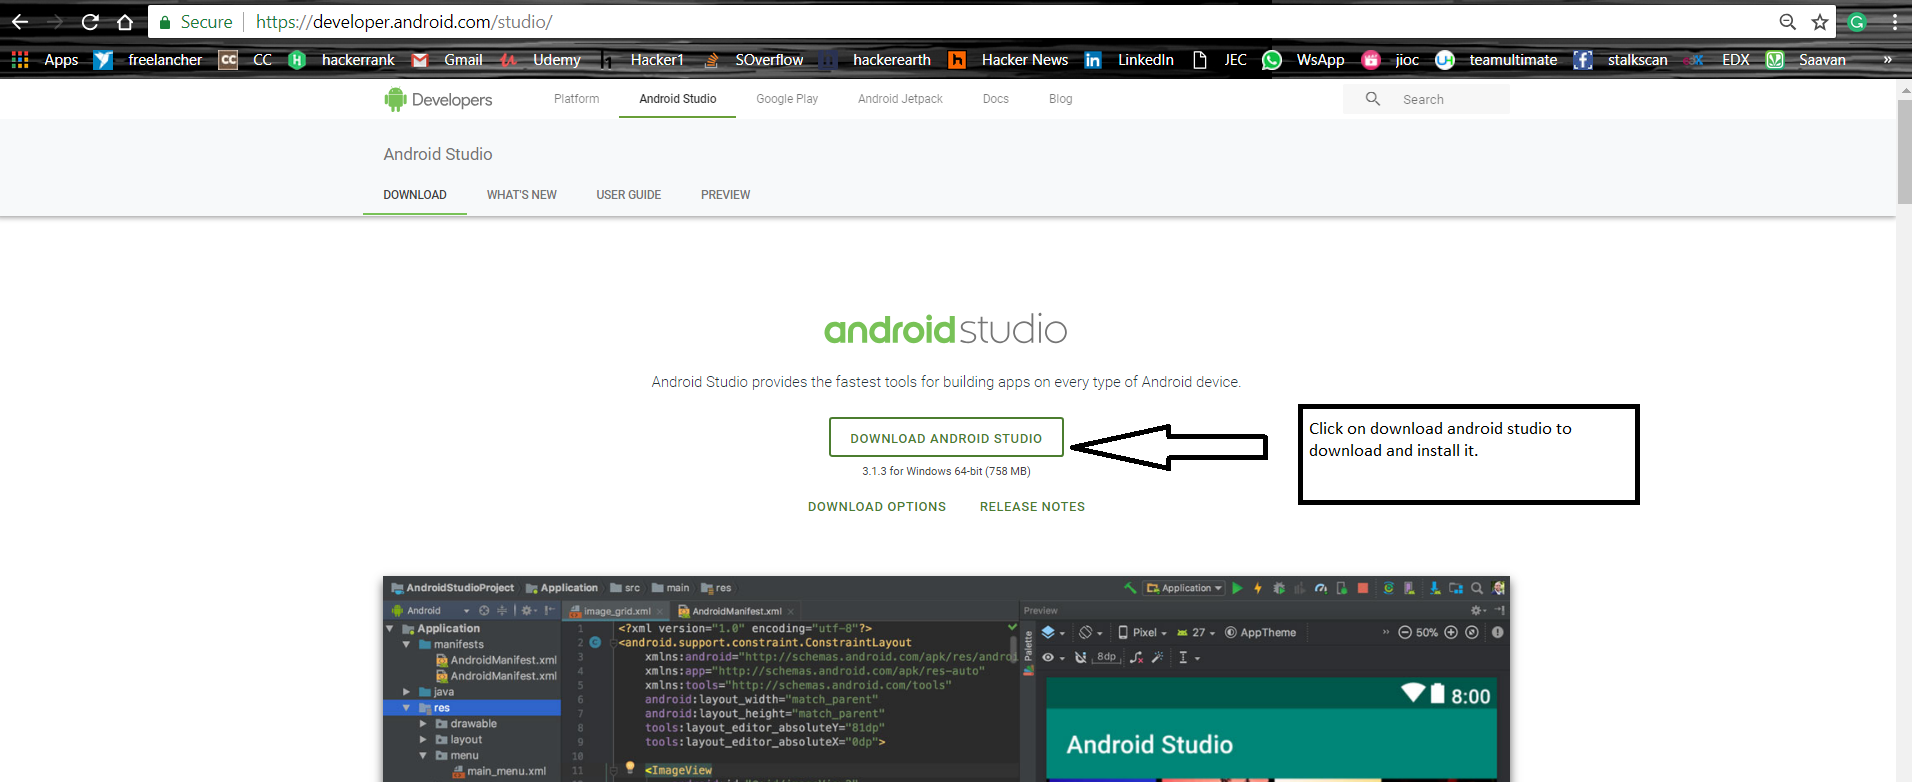The width and height of the screenshot is (1912, 782).
Task: Go to the browser home icon
Action: (x=125, y=22)
